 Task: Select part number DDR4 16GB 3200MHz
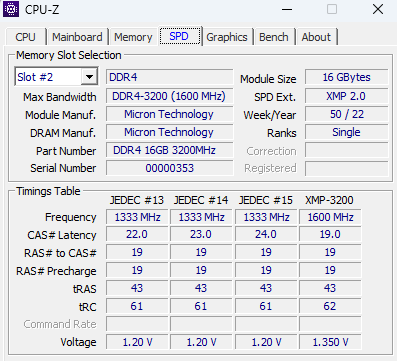point(169,150)
